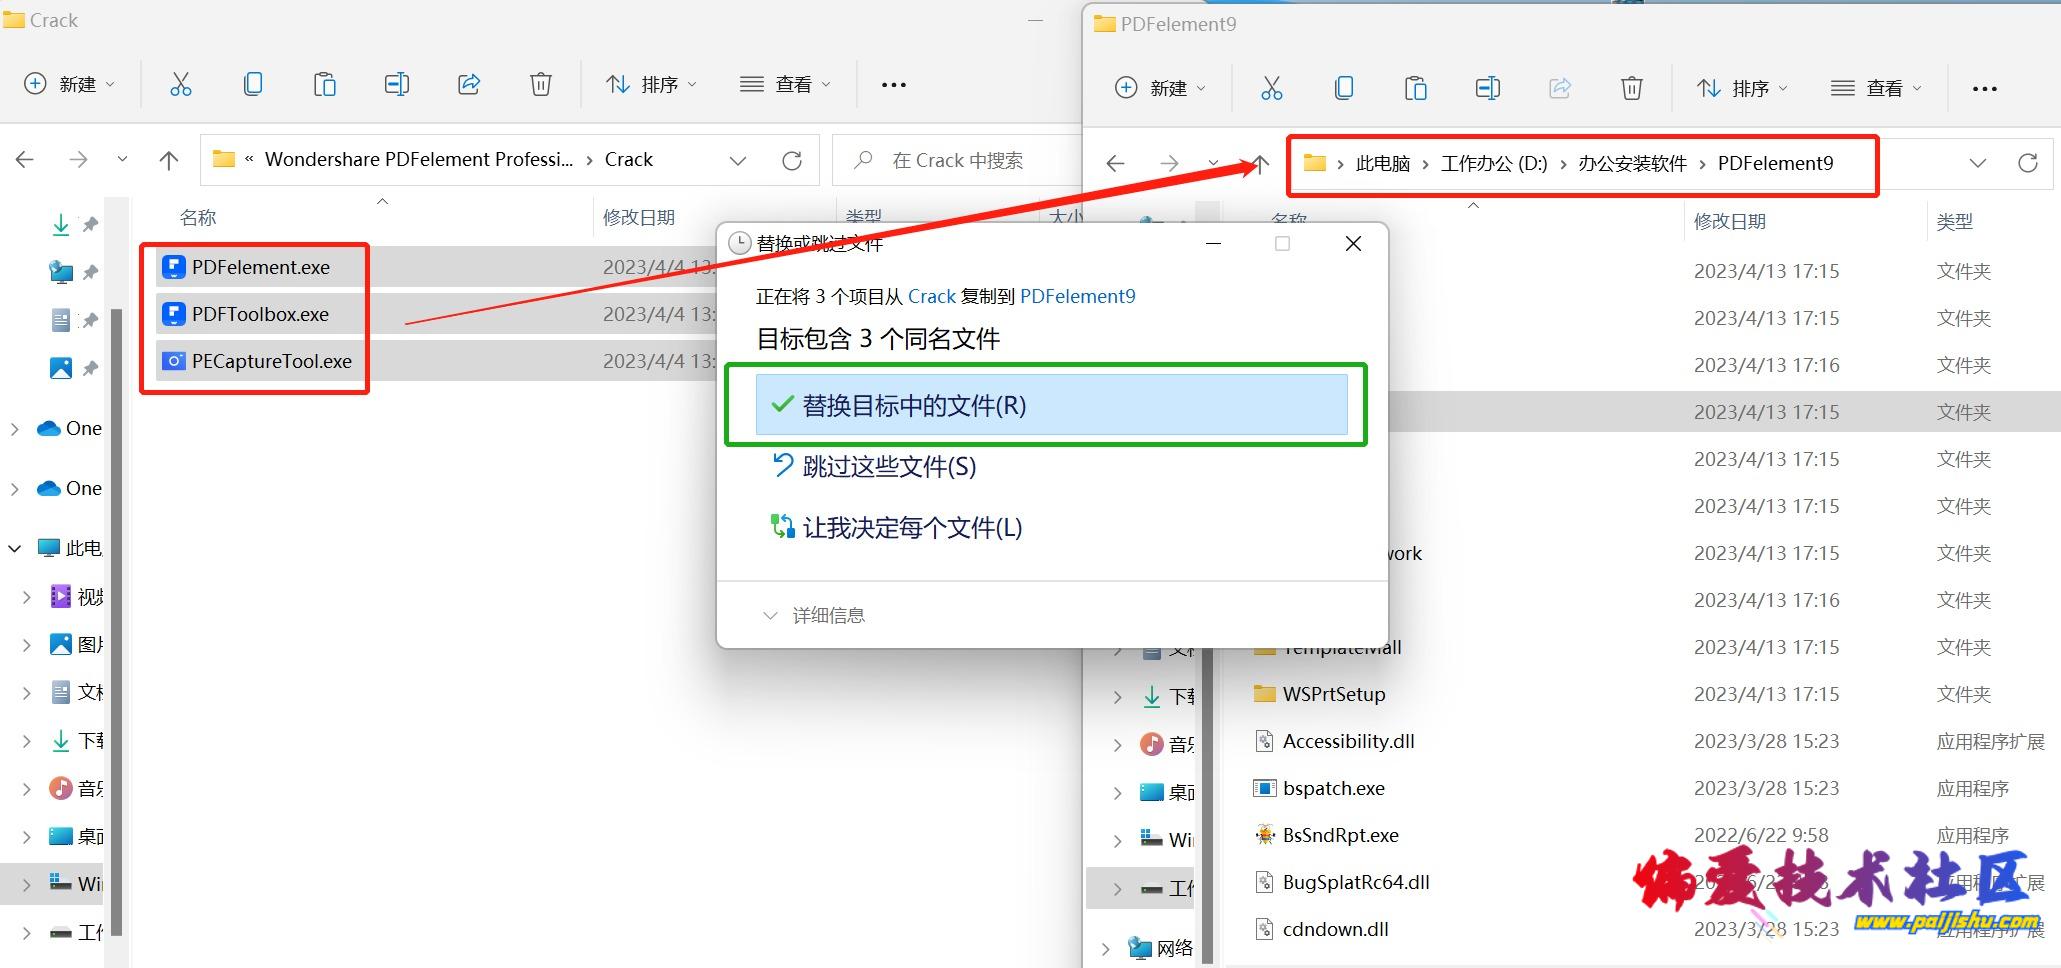Open recent locations chevron in Crack window
Image resolution: width=2061 pixels, height=968 pixels.
pyautogui.click(x=122, y=159)
